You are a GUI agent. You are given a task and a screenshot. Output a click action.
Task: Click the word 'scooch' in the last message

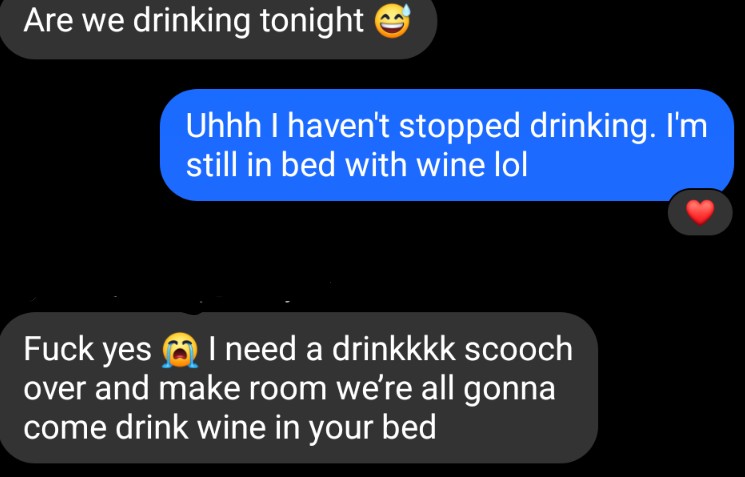tap(518, 349)
